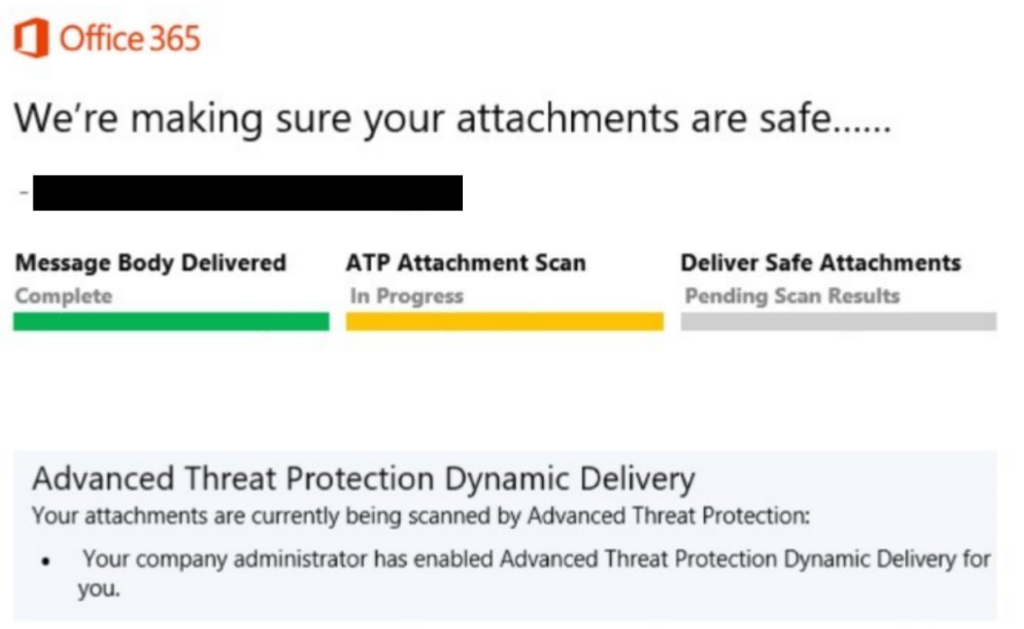Click the Office 365 brand text
Image resolution: width=1024 pixels, height=629 pixels.
tap(130, 39)
